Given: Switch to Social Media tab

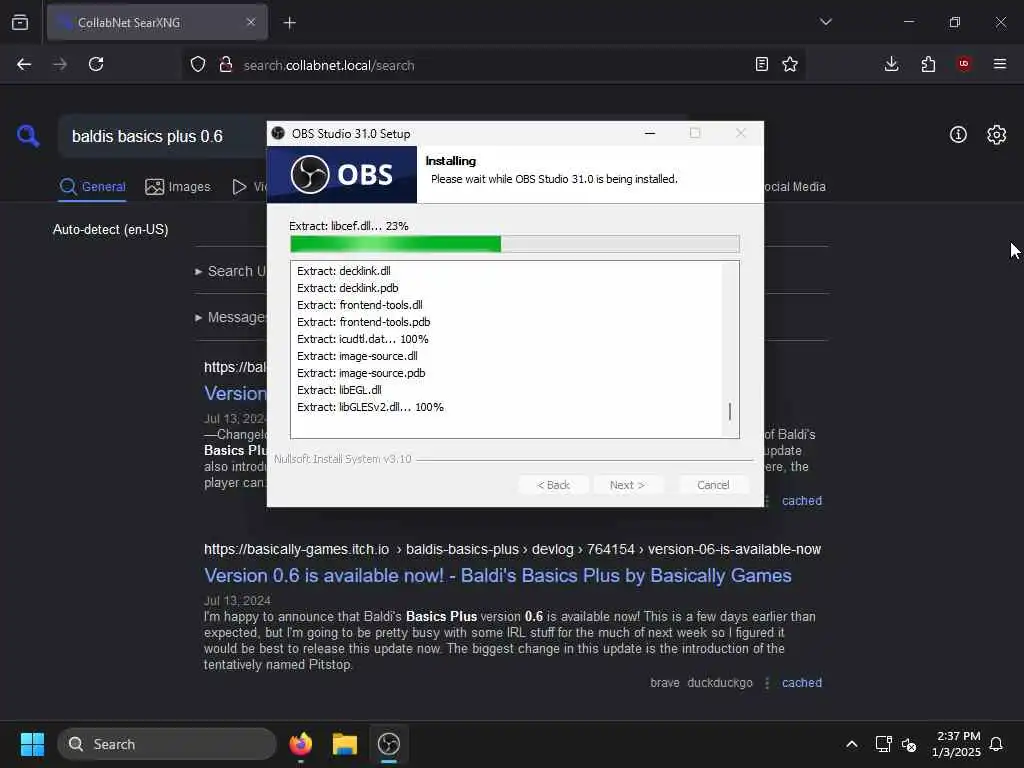Looking at the screenshot, I should [x=795, y=187].
